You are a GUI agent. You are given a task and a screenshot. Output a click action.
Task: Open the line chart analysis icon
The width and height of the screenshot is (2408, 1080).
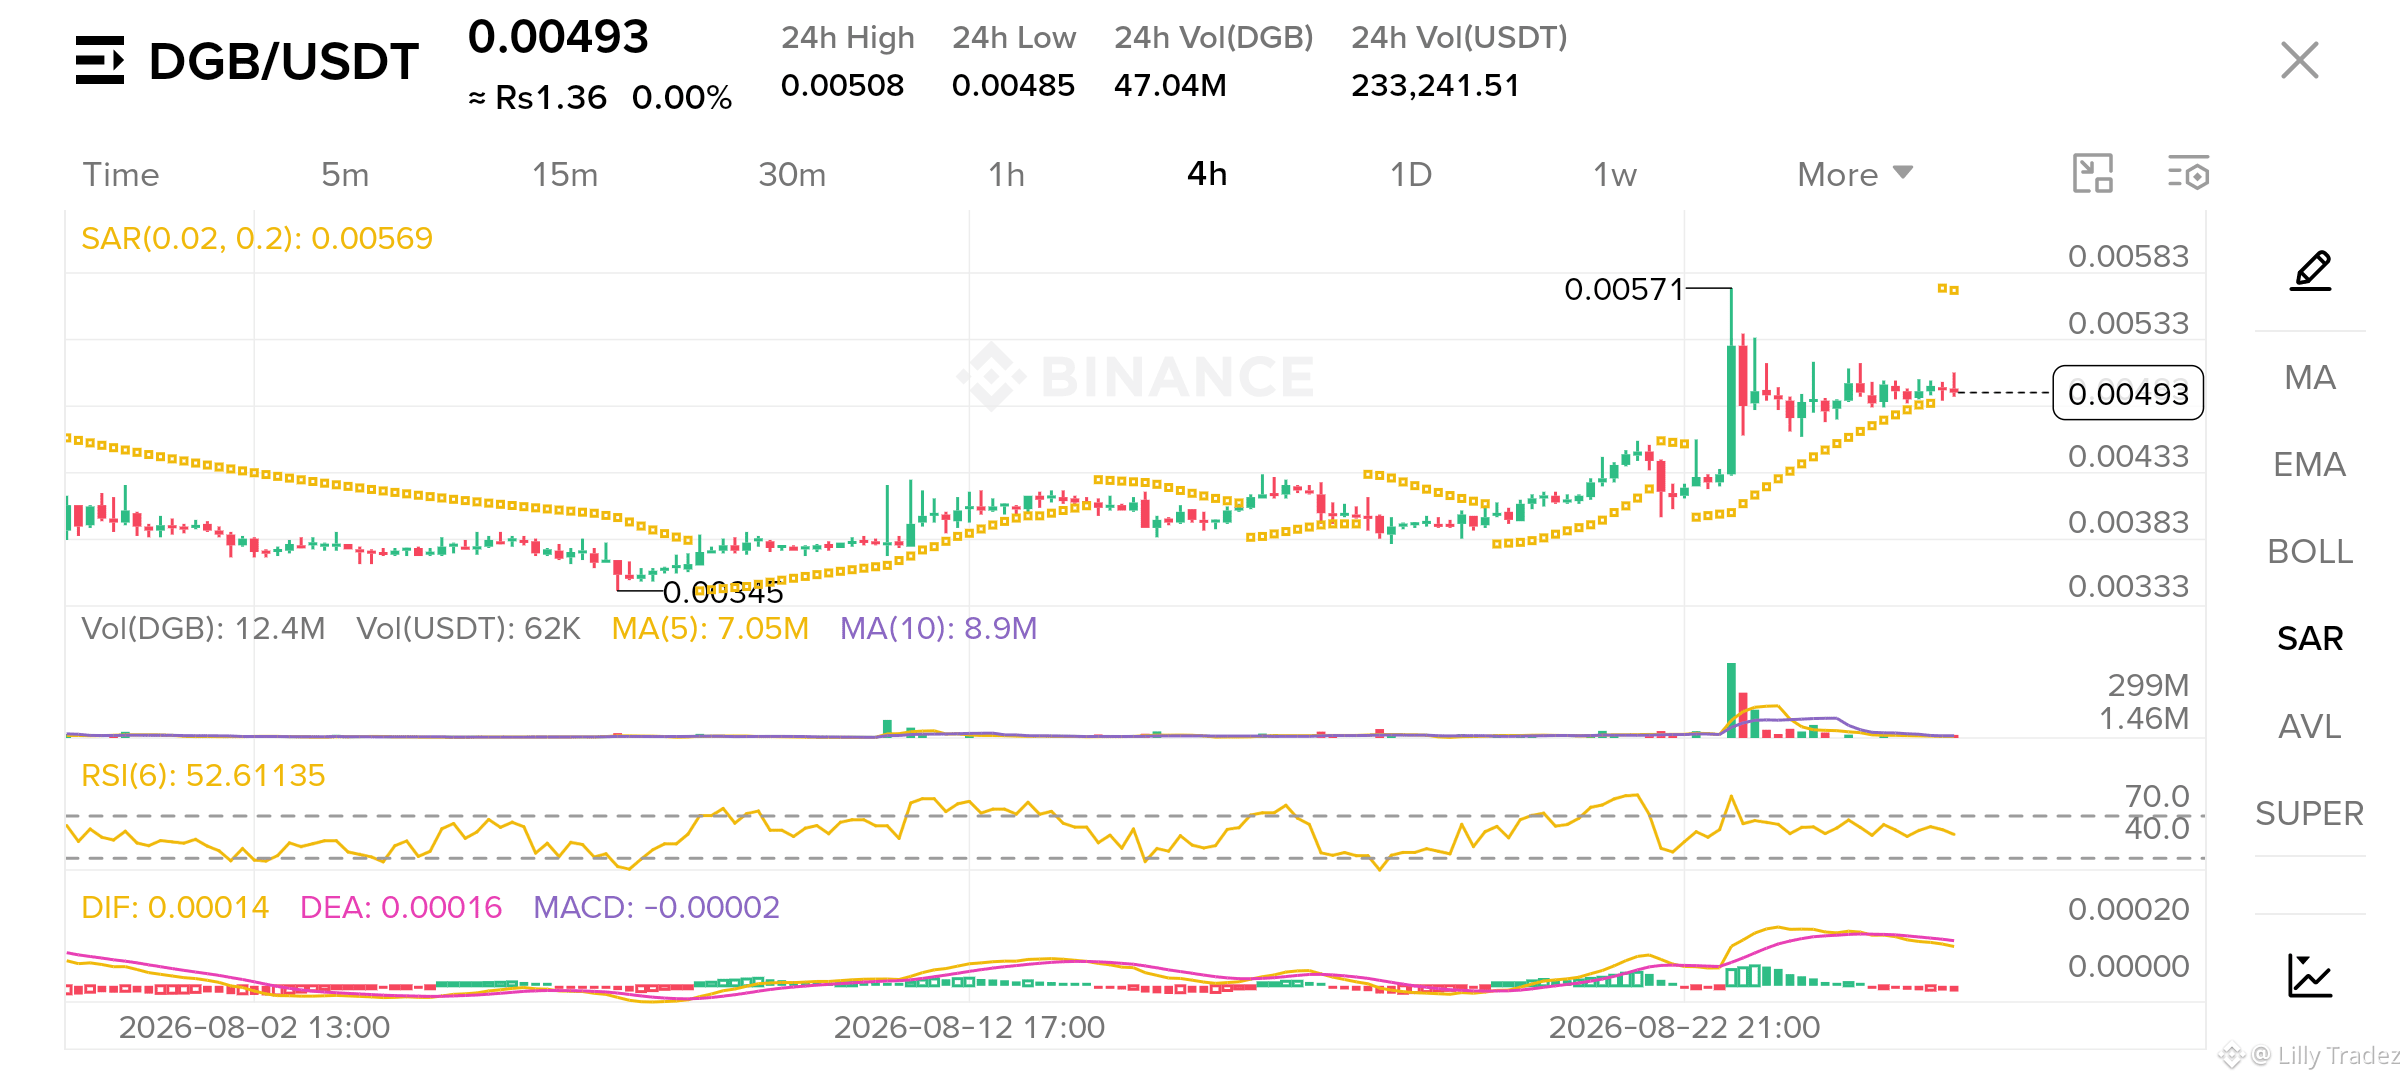pyautogui.click(x=2310, y=975)
